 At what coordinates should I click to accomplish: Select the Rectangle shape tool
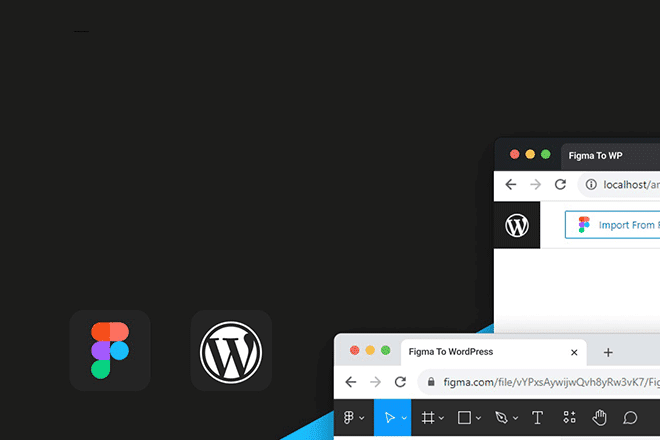click(464, 417)
